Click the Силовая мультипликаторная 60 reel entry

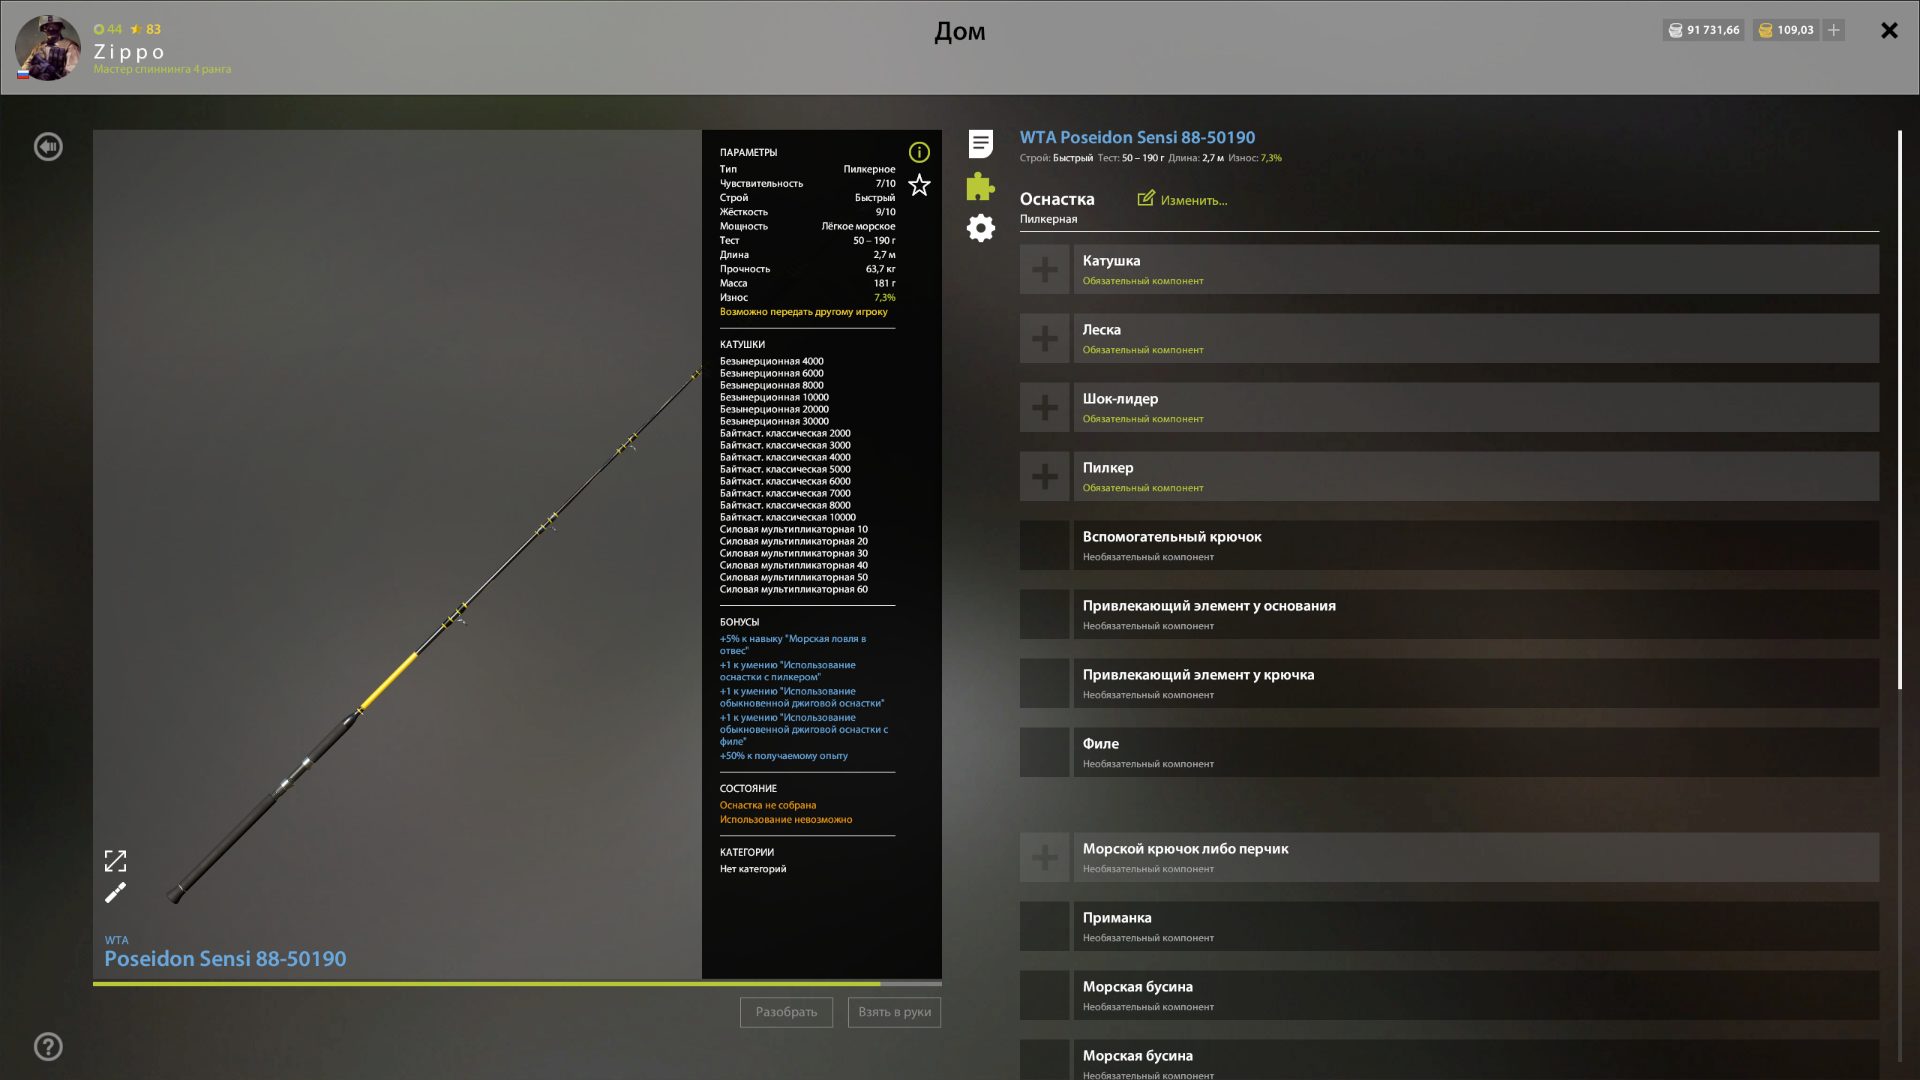[794, 589]
